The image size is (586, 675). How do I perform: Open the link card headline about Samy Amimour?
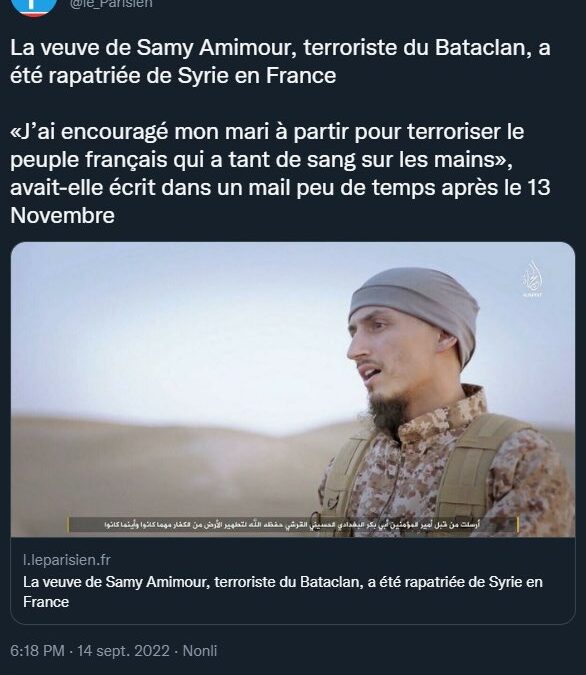click(283, 591)
